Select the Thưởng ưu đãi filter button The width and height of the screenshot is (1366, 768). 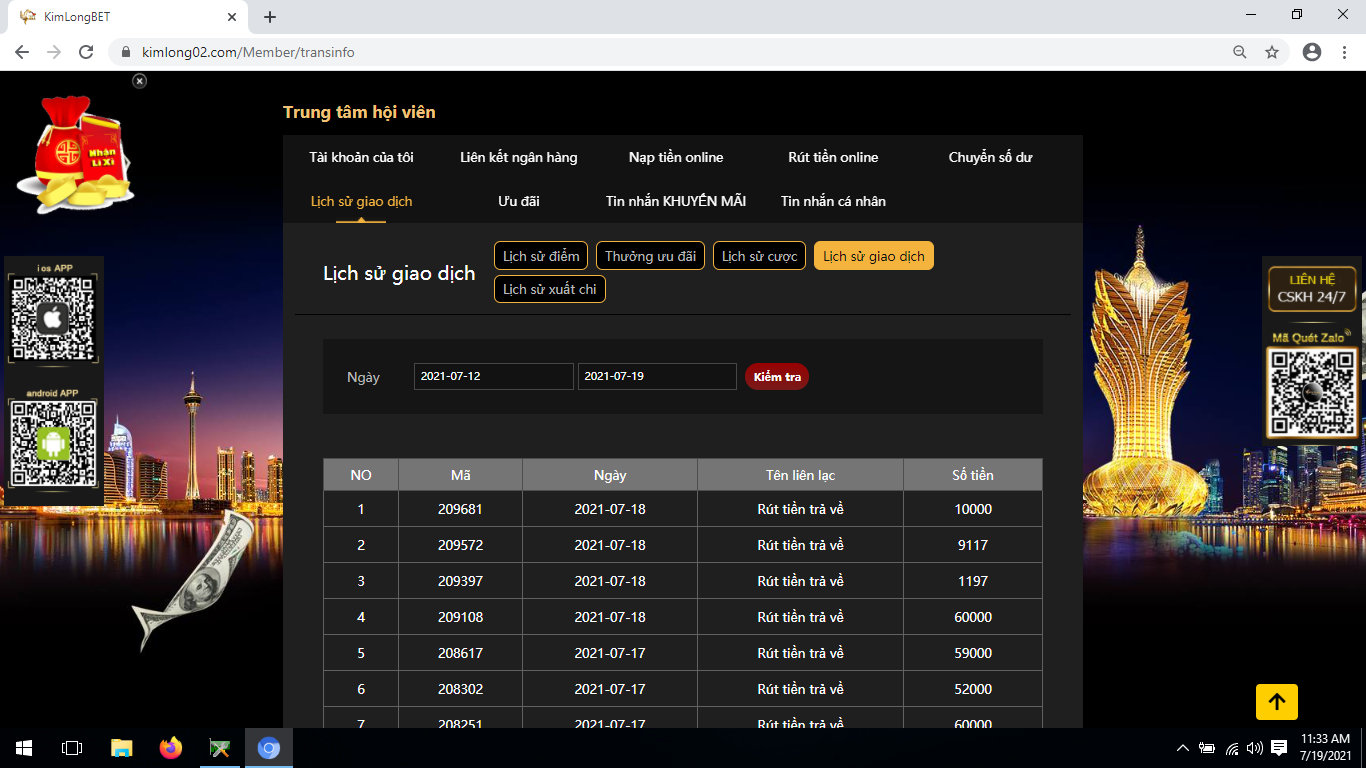pyautogui.click(x=650, y=256)
